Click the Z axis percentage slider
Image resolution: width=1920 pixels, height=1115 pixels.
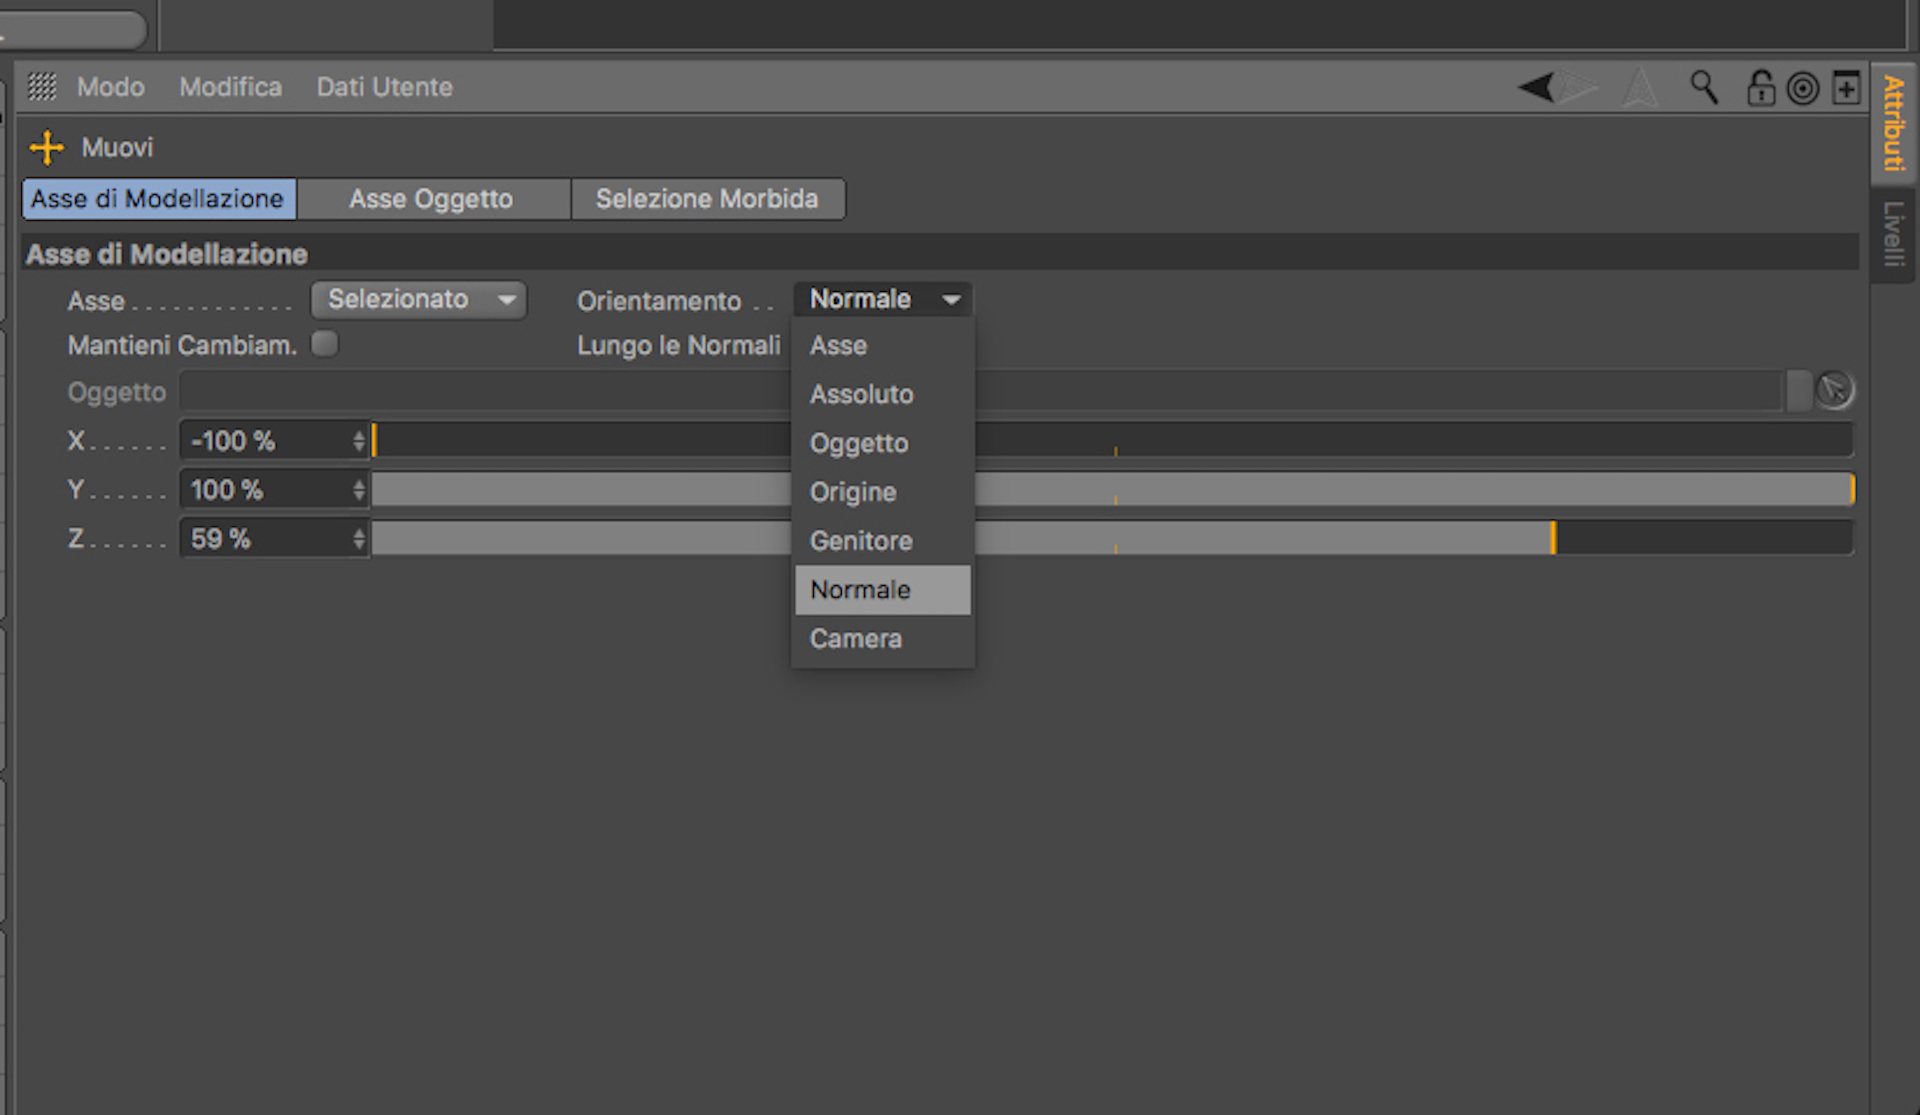[x=1300, y=538]
